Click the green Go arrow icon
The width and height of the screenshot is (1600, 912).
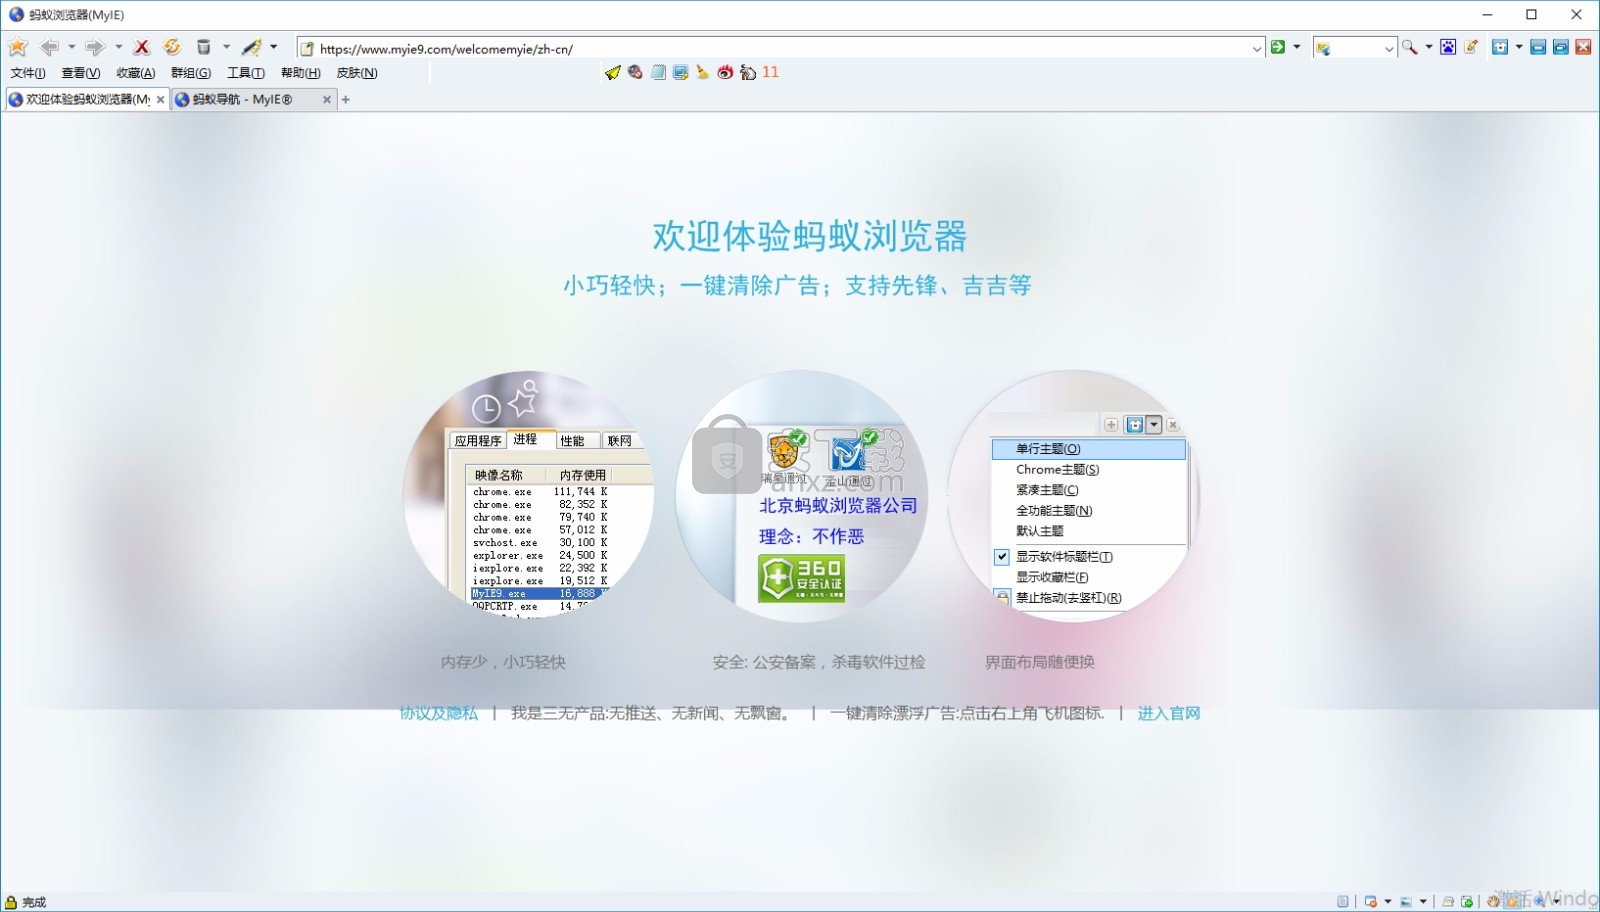click(1278, 47)
